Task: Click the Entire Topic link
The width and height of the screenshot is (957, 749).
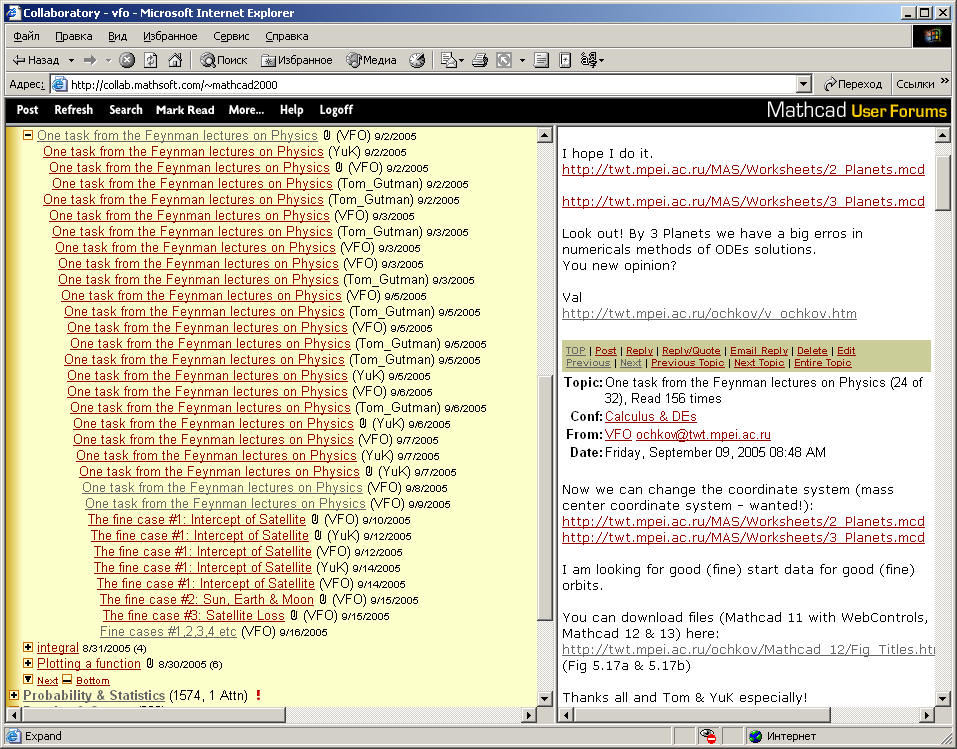Action: click(822, 363)
